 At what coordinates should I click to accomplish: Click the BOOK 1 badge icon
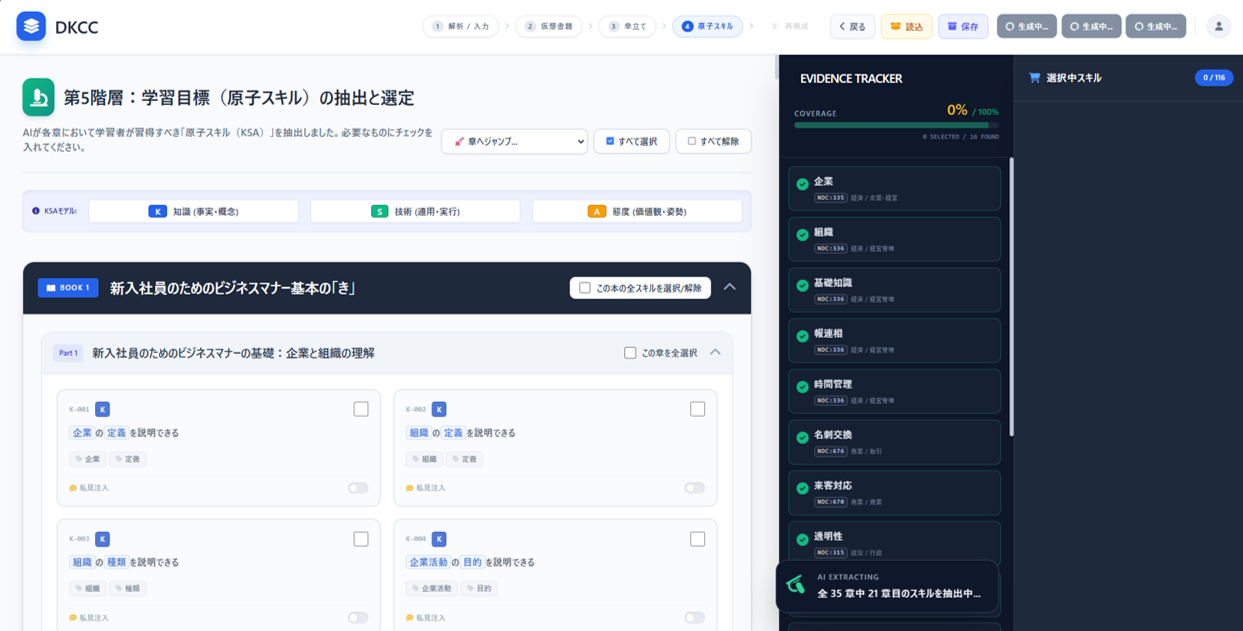pos(51,288)
